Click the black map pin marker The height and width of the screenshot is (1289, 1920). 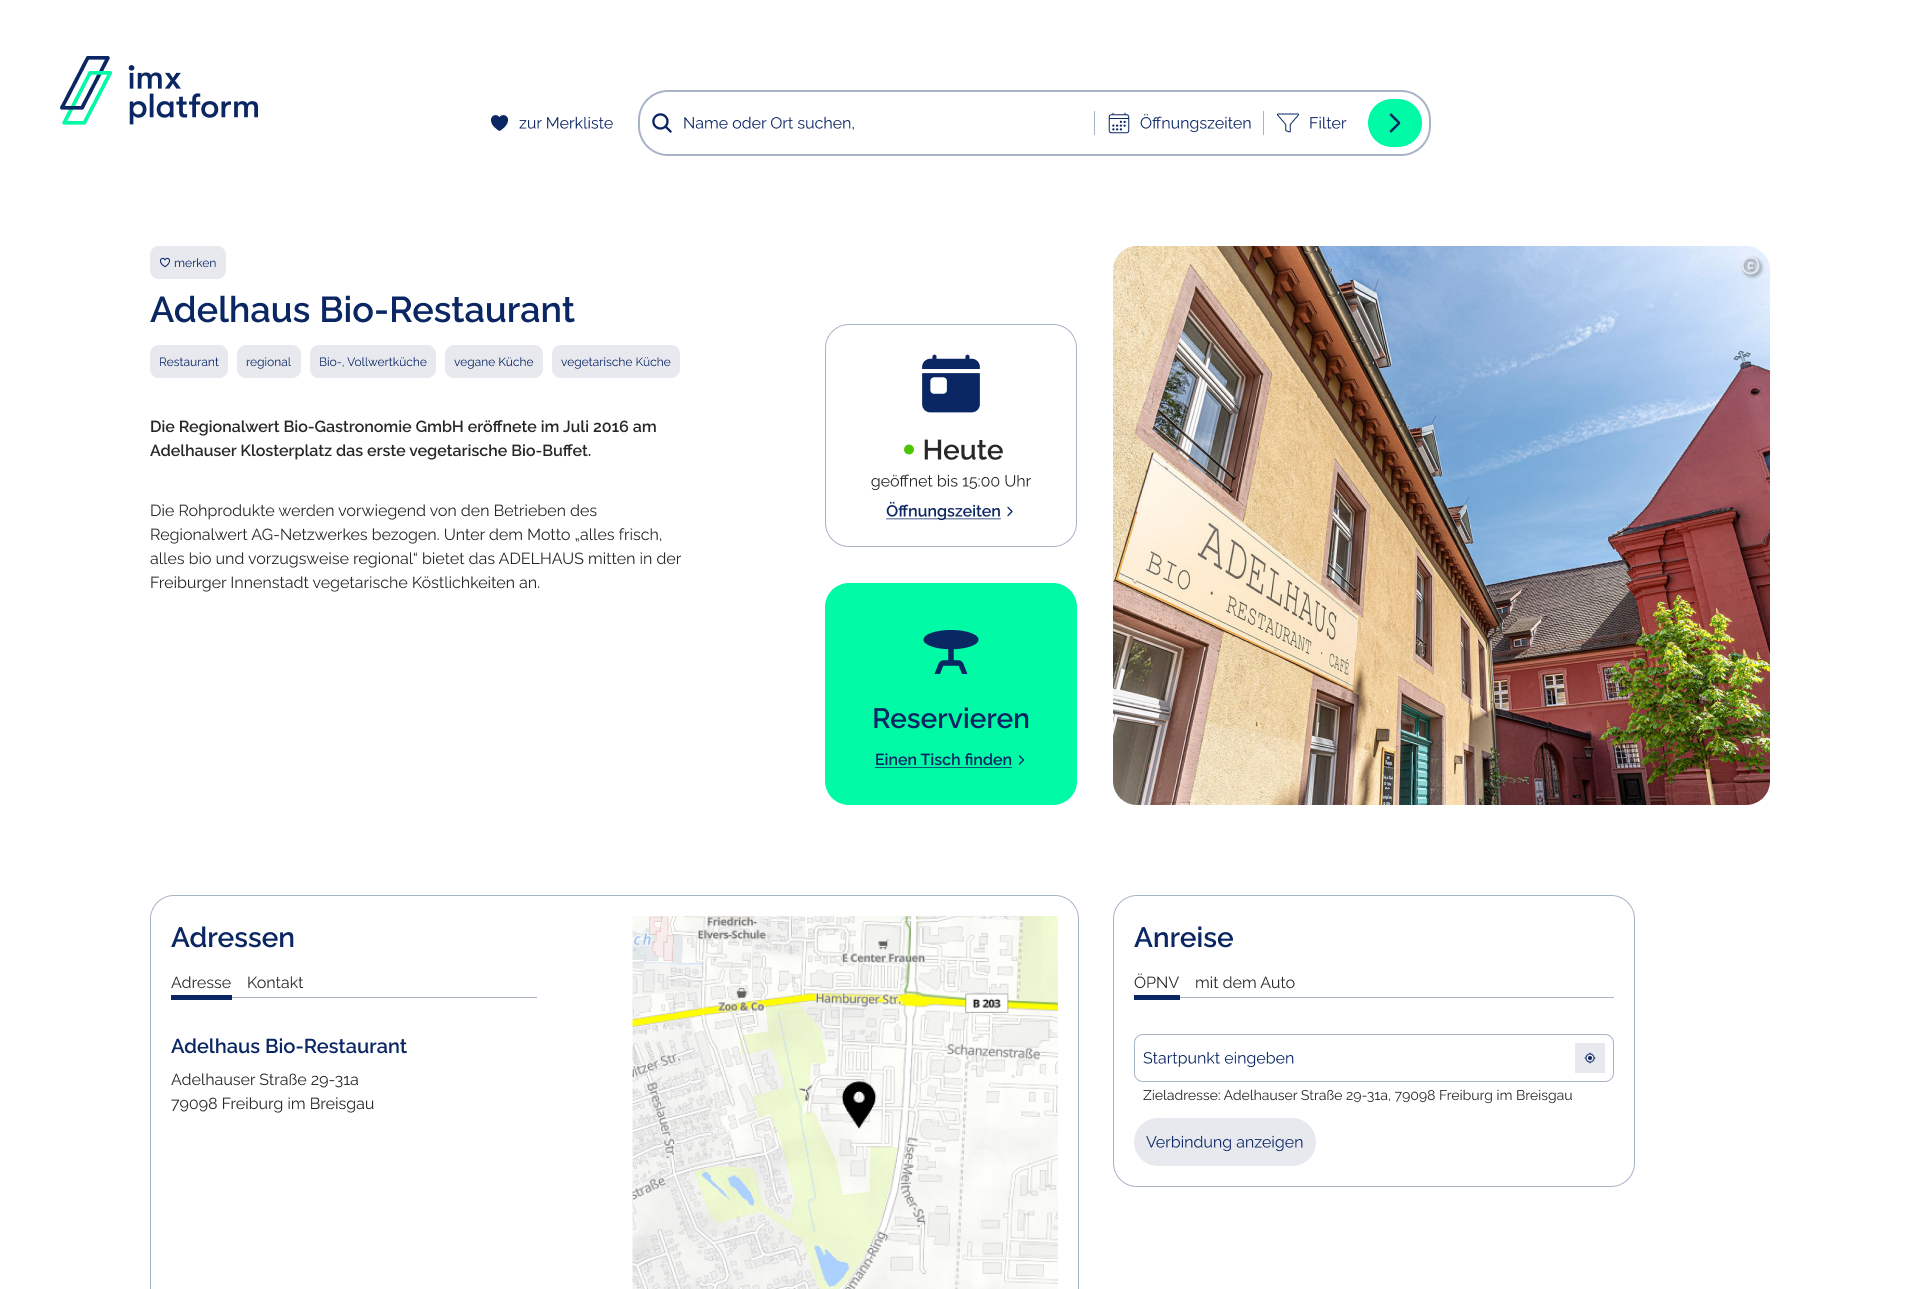(859, 1104)
